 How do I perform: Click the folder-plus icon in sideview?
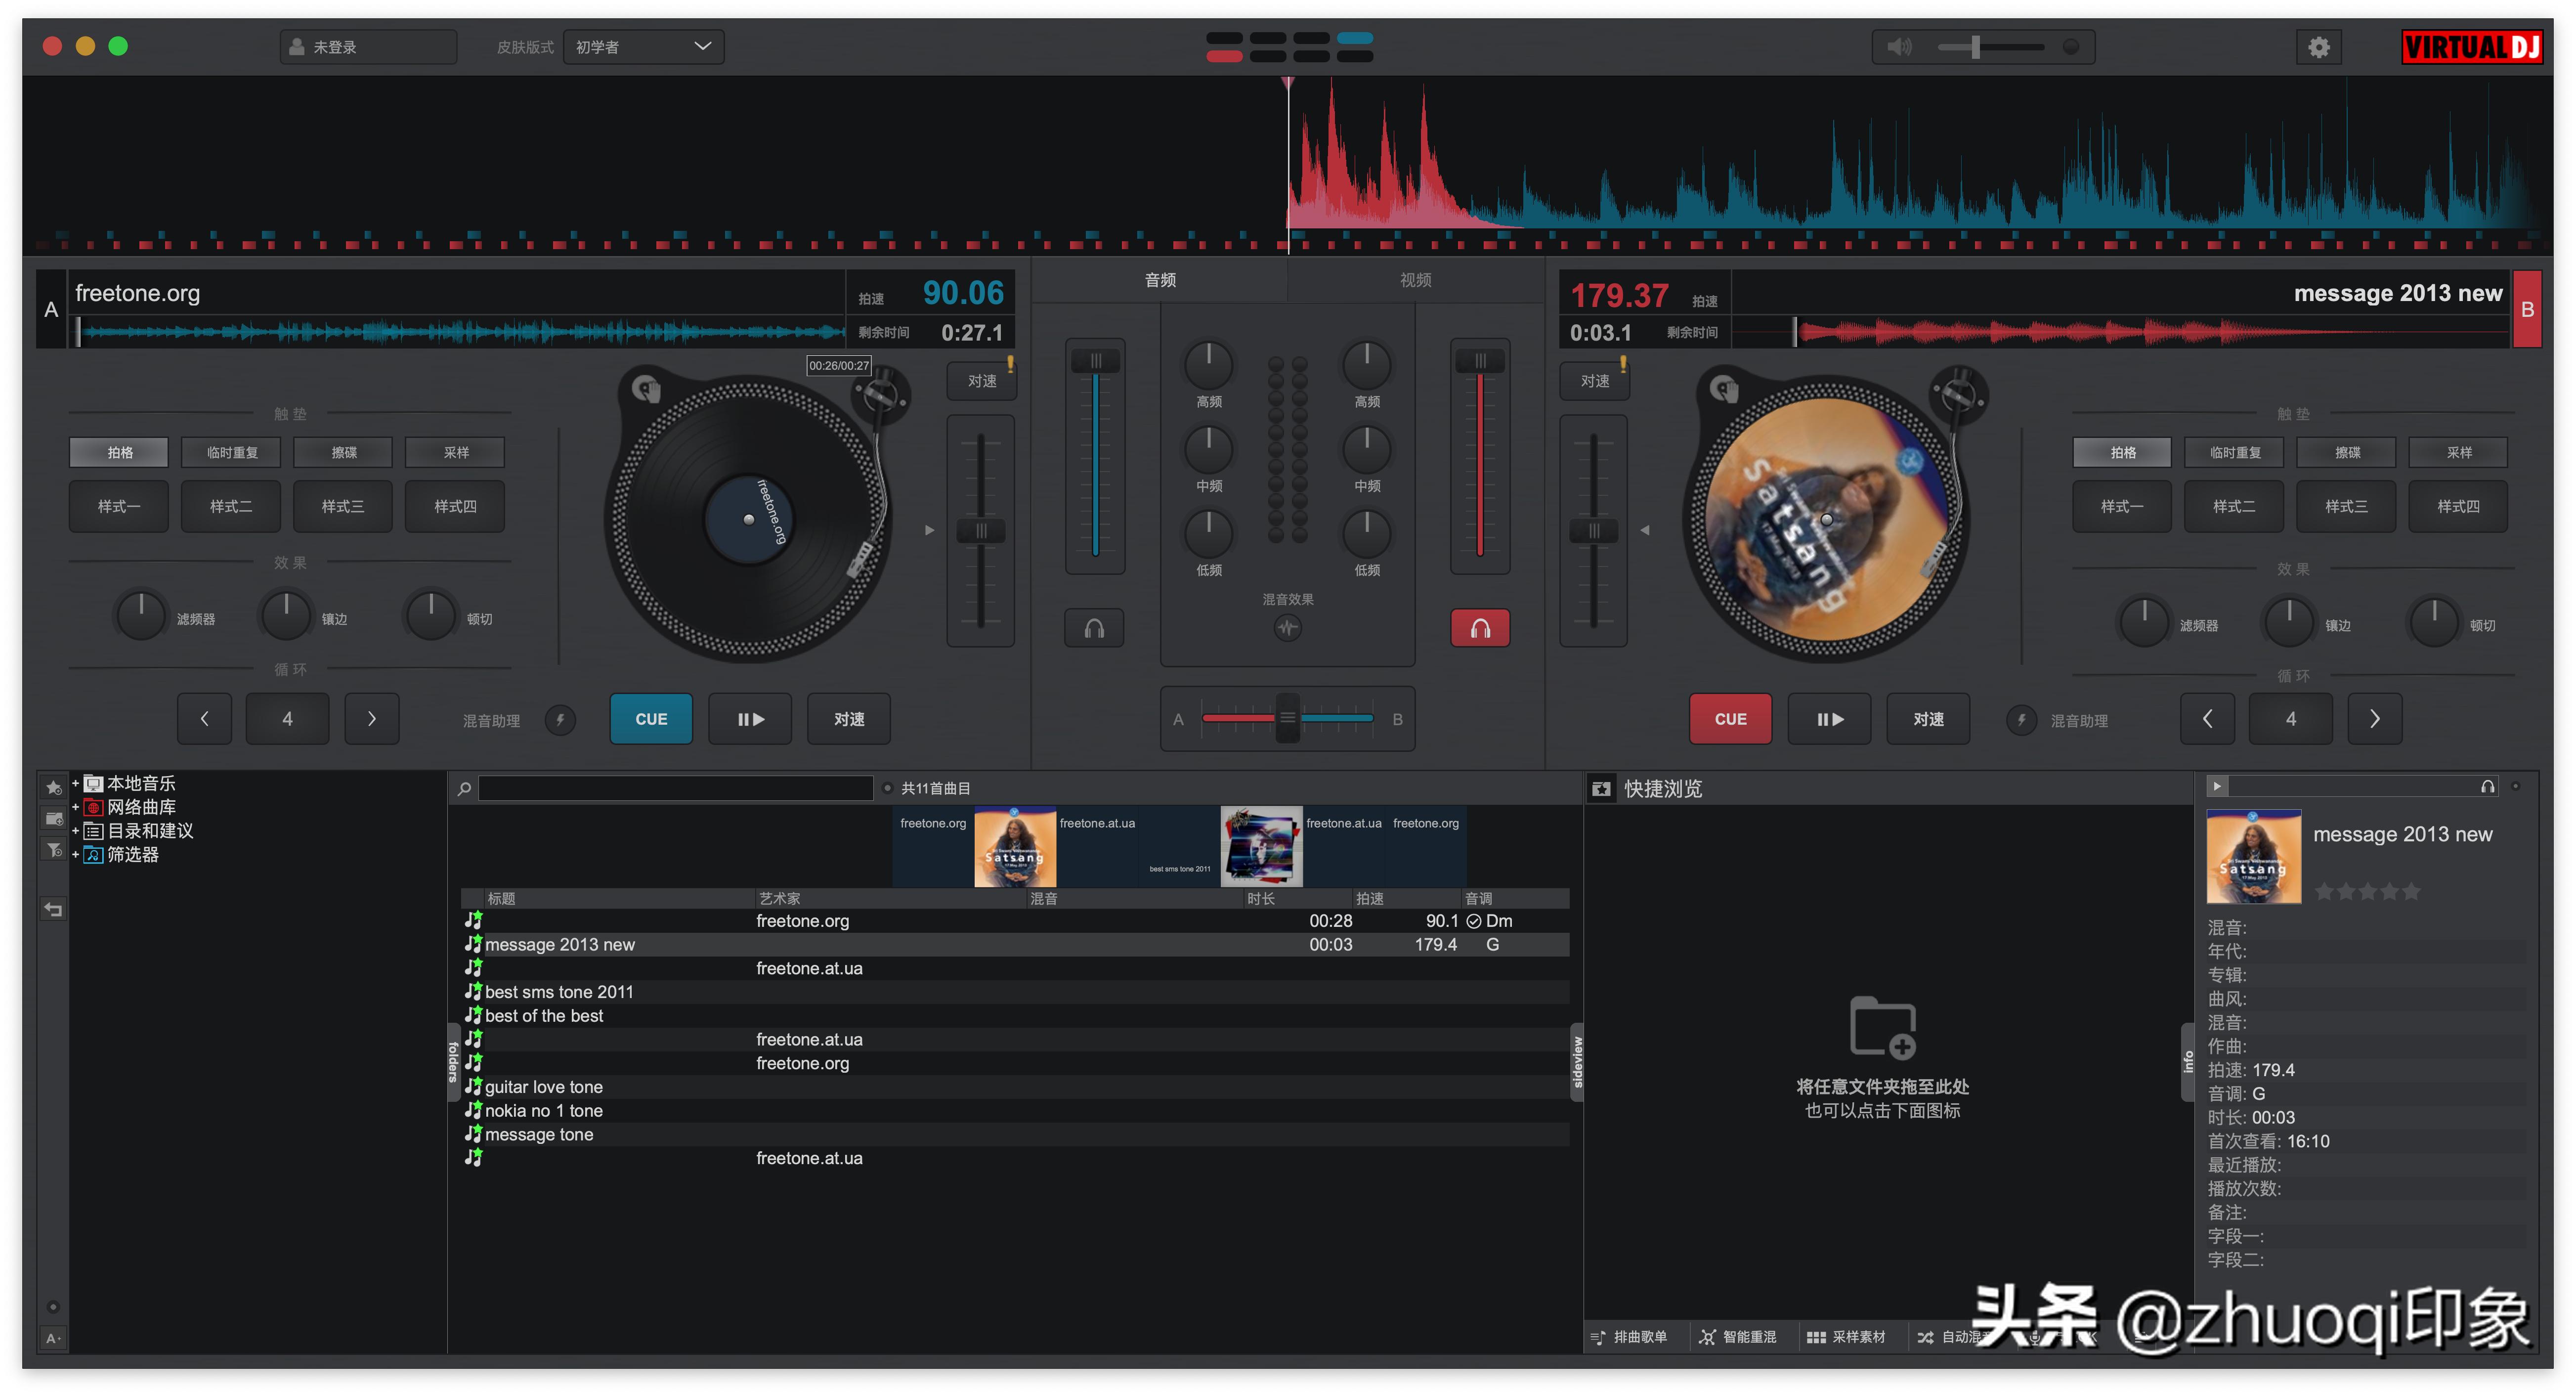click(x=1882, y=1027)
